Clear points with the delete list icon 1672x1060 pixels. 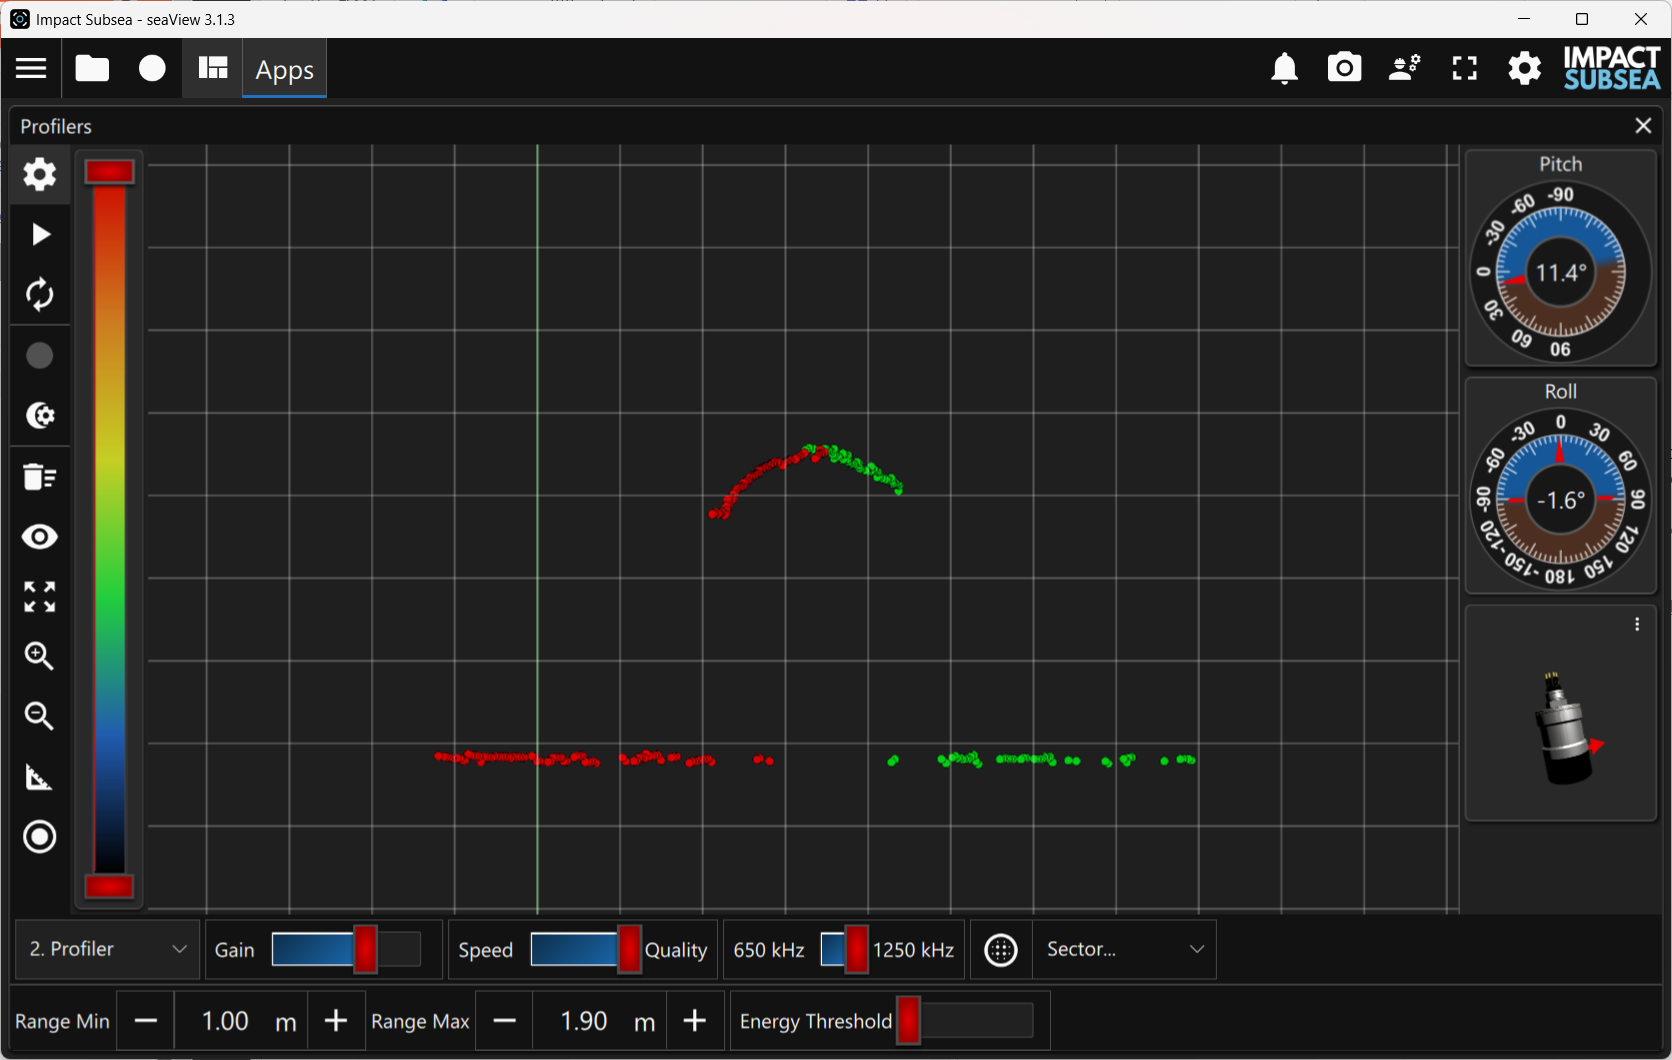(x=40, y=477)
